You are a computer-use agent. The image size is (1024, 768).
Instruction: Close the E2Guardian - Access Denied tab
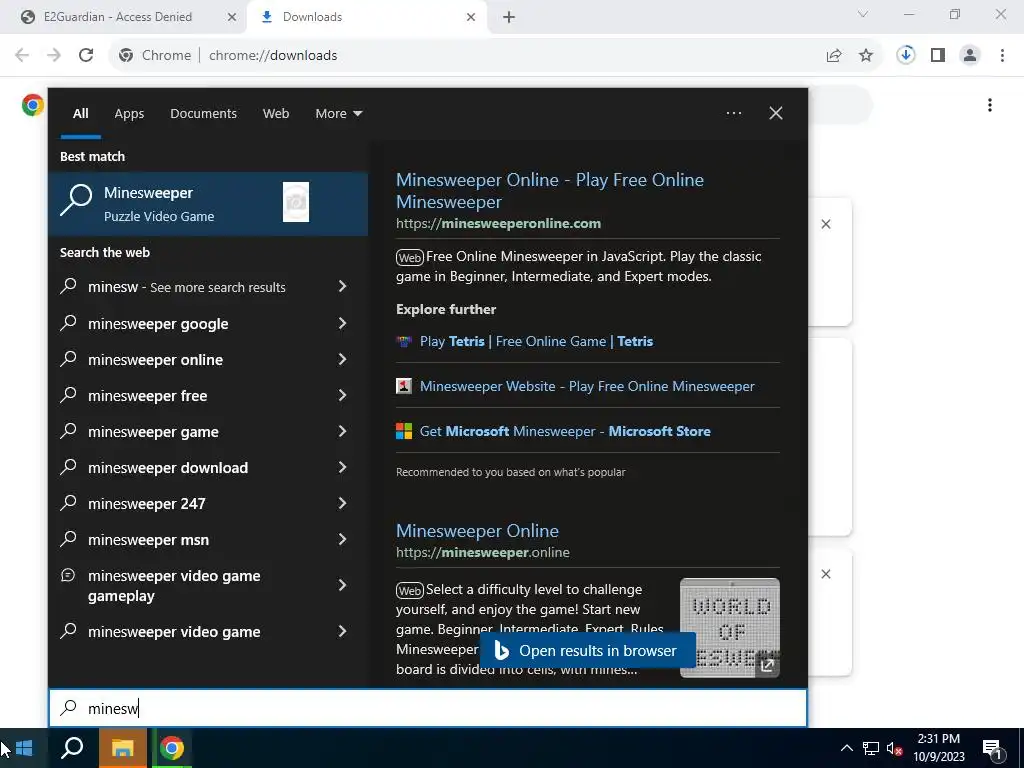click(x=231, y=17)
